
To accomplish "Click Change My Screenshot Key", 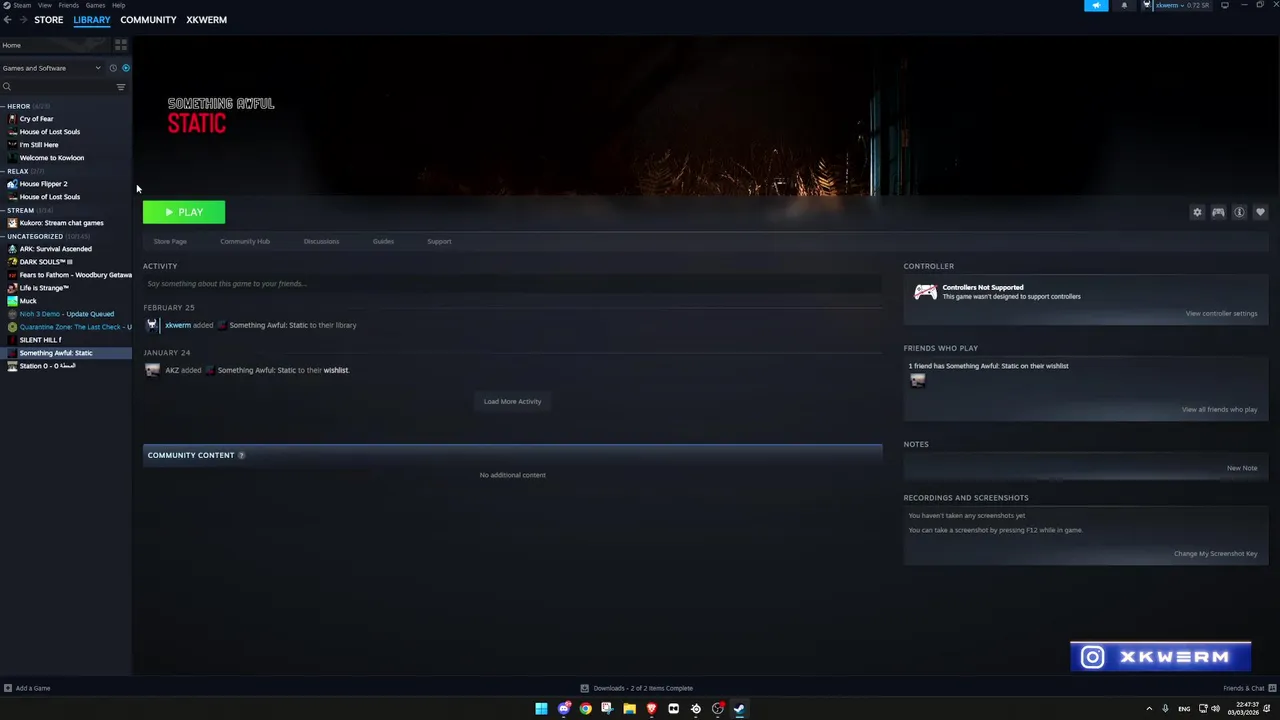I will pyautogui.click(x=1215, y=554).
